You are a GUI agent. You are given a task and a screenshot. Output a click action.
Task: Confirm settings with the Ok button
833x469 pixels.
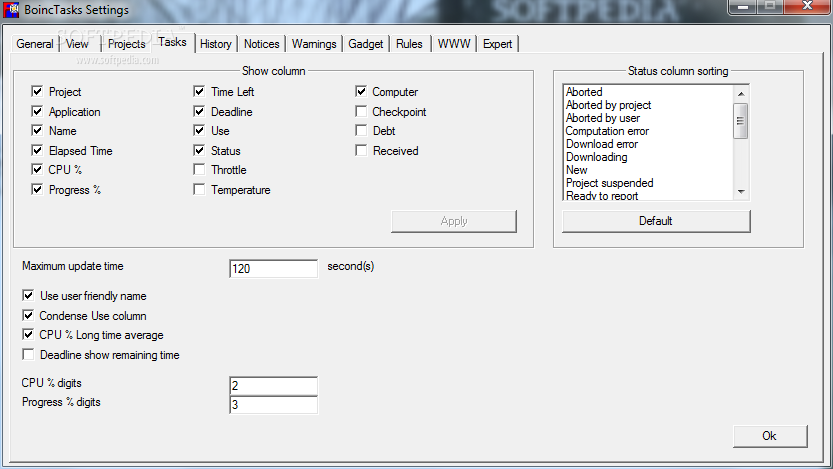770,436
